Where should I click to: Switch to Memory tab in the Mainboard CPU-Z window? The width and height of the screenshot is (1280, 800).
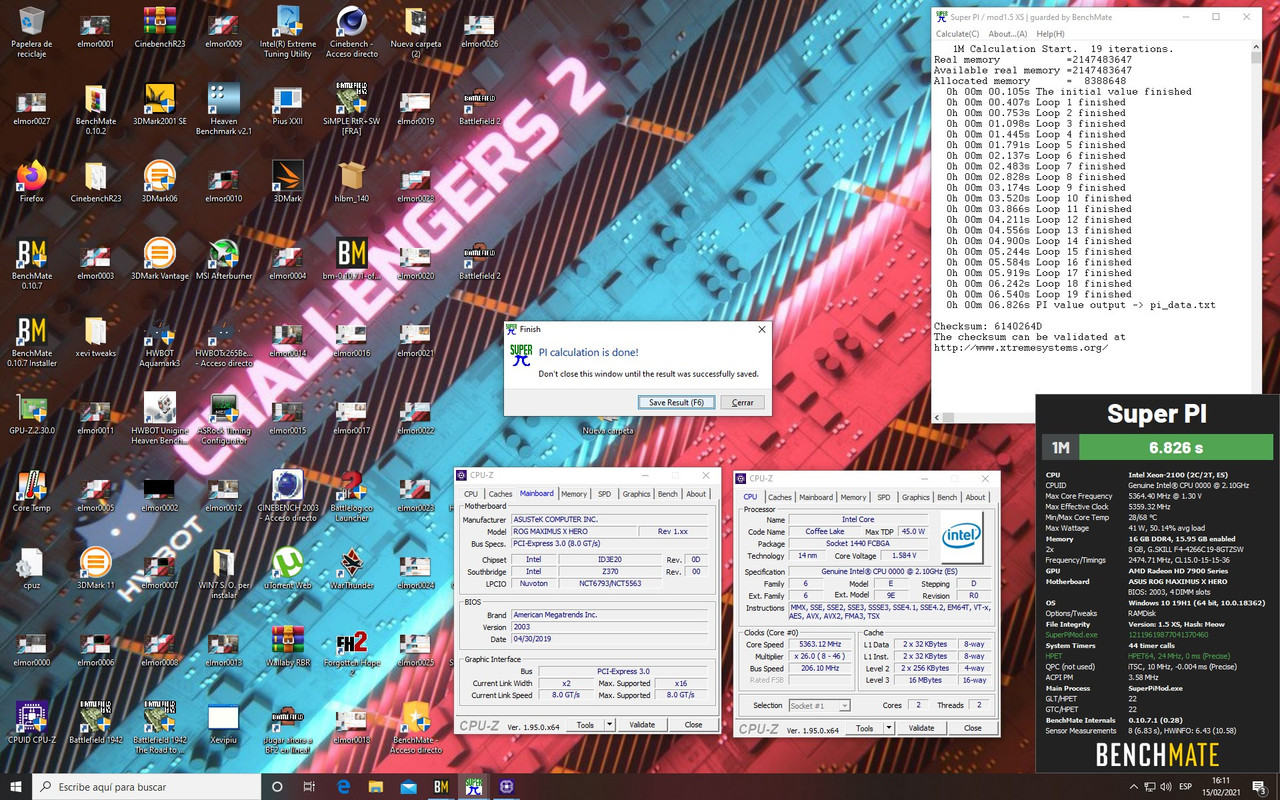coord(574,494)
